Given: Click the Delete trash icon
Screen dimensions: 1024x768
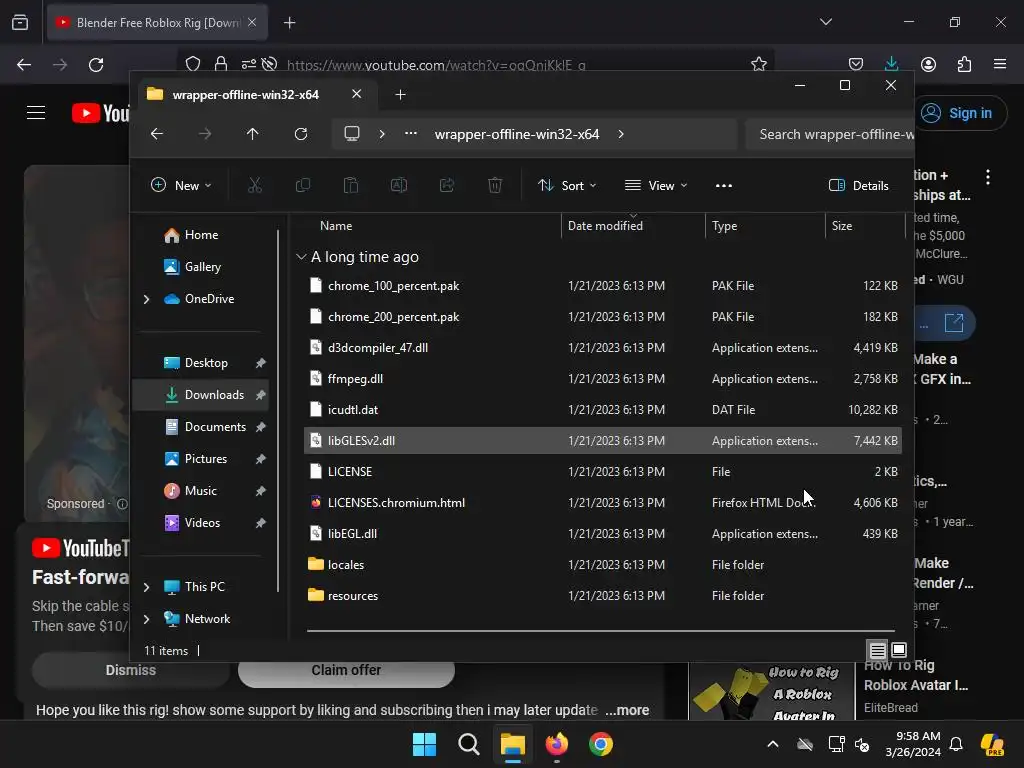Looking at the screenshot, I should click(495, 185).
